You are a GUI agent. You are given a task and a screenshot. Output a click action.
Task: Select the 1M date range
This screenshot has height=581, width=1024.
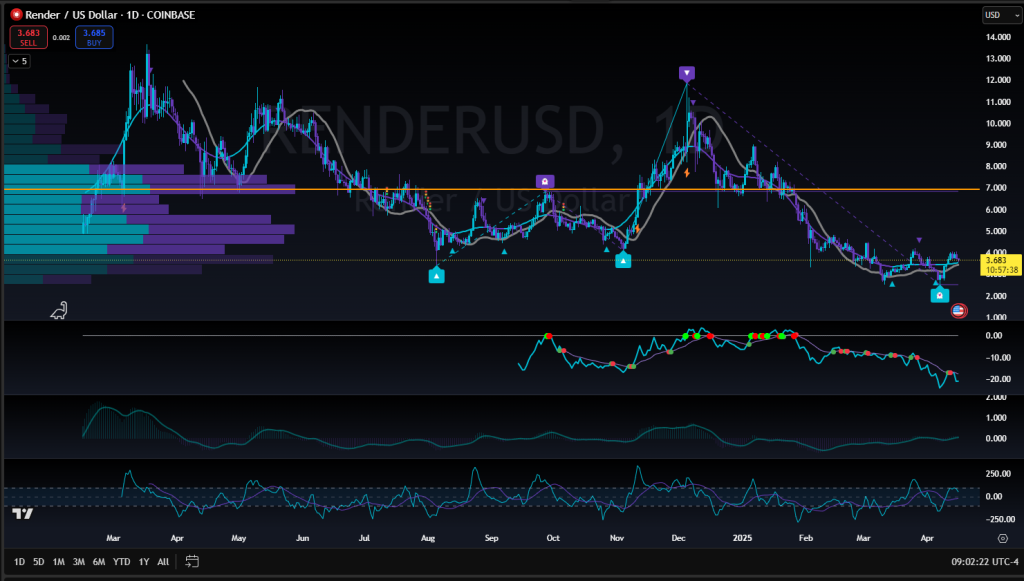click(x=58, y=561)
